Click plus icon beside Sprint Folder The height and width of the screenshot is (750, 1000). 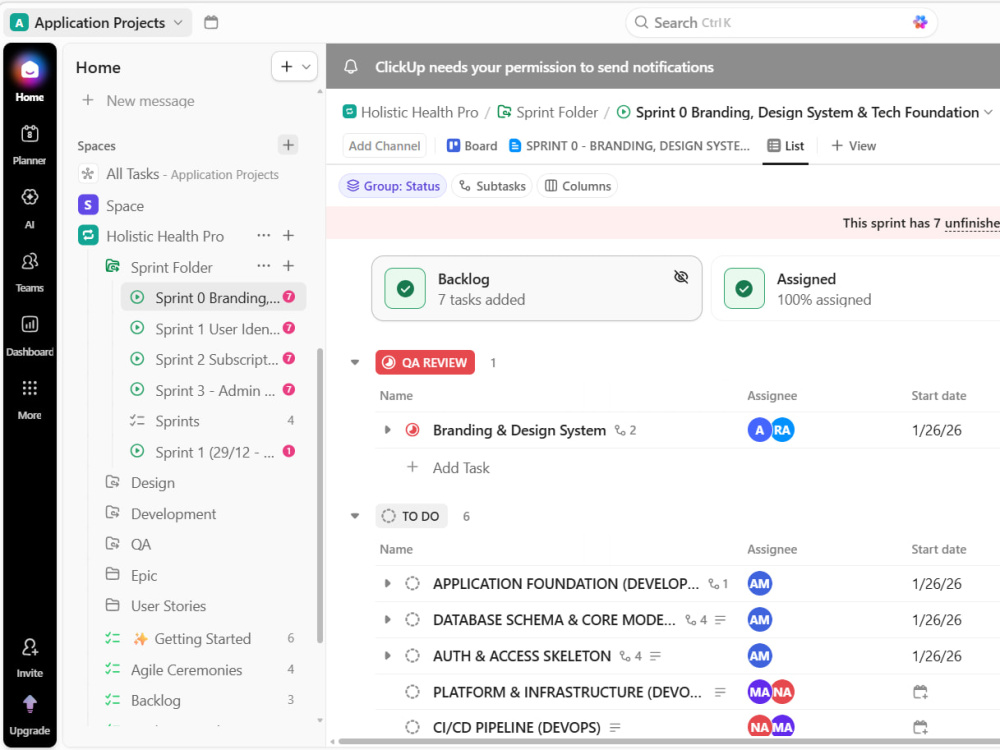click(288, 266)
